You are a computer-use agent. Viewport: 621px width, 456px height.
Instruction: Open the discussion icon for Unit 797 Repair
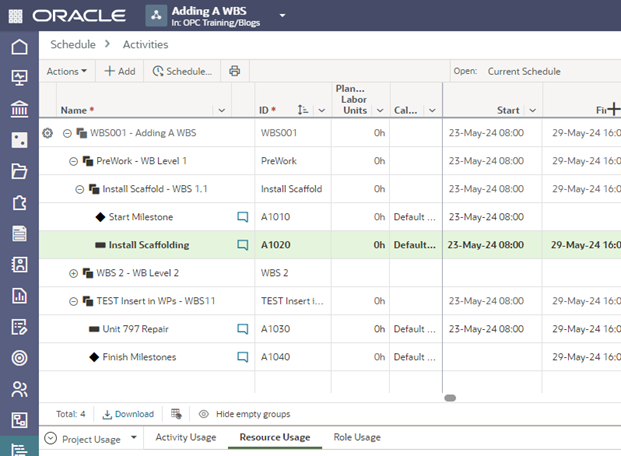[x=242, y=329]
